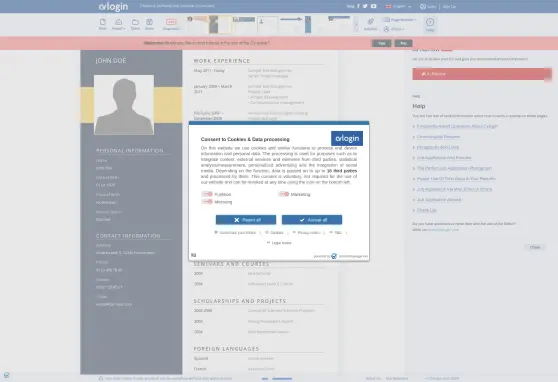558x382 pixels.
Task: Click the New document icon
Action: [x=102, y=22]
